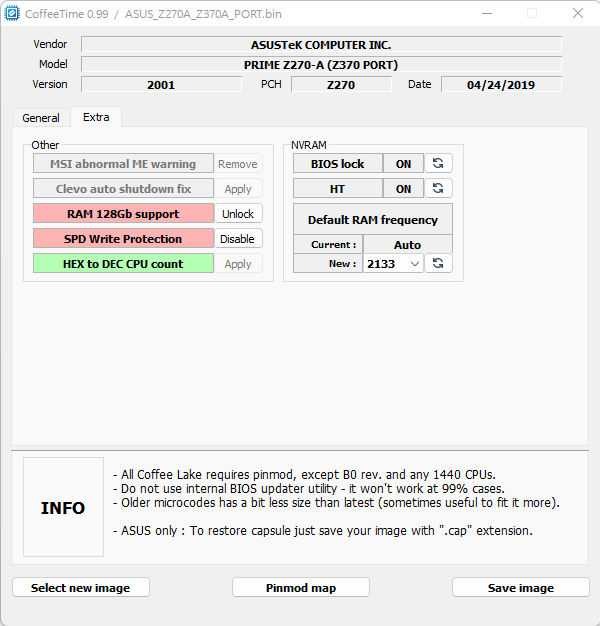The image size is (600, 626).
Task: Click the red RAM 128Gb support label
Action: coord(123,214)
